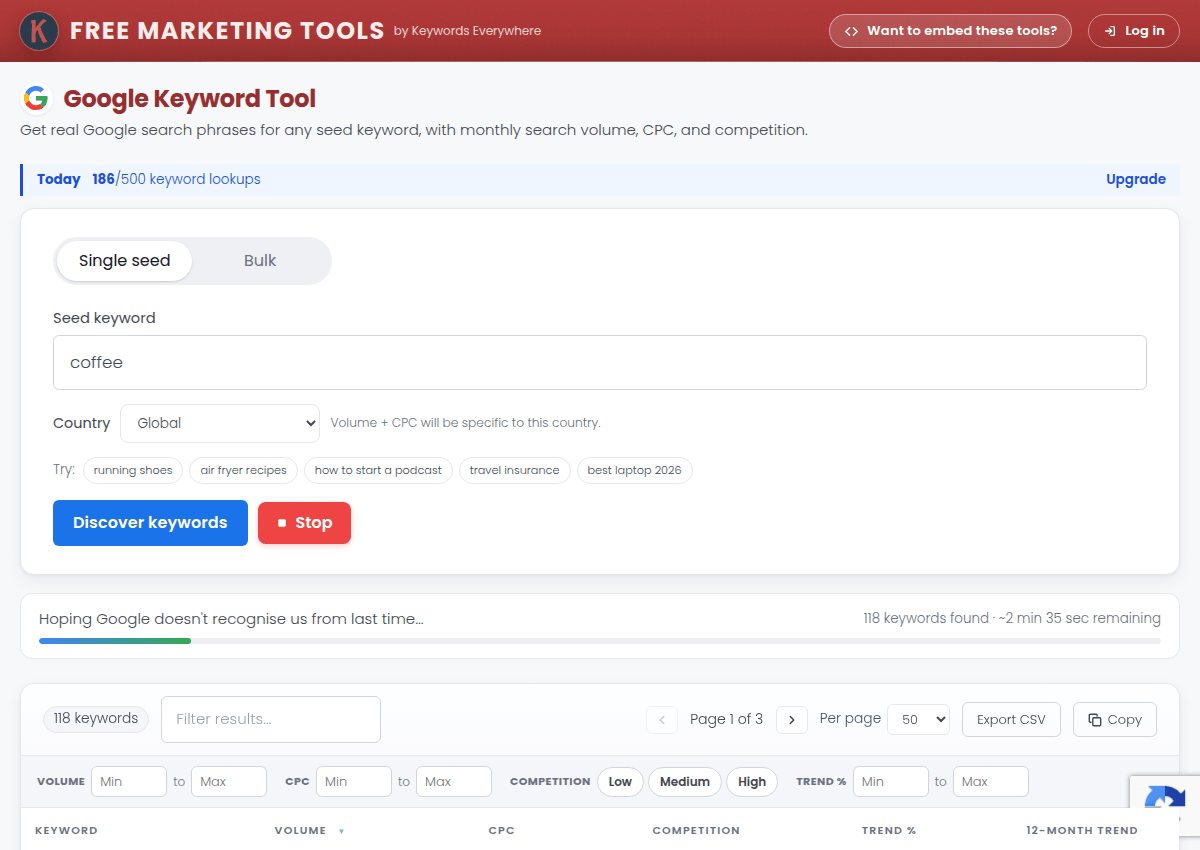This screenshot has height=850, width=1200.
Task: Click the keyword discovery progress bar
Action: point(600,641)
